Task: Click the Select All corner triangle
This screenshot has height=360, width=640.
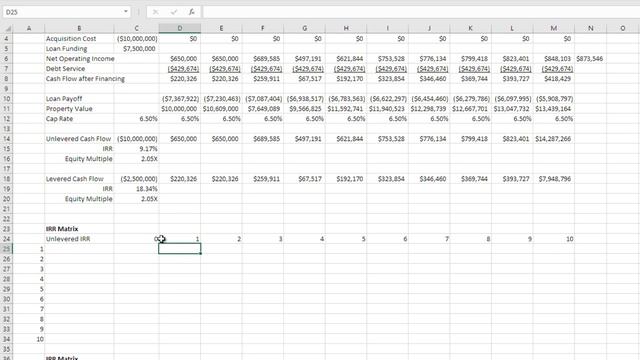Action: coord(7,28)
